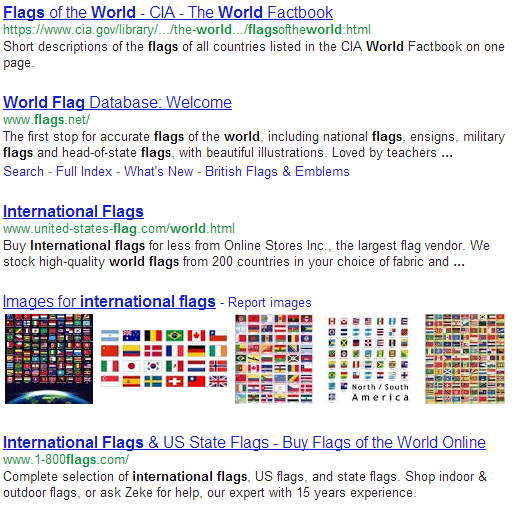Open North / South America flags thumbnail
Screen dimensions: 522x516
368,359
